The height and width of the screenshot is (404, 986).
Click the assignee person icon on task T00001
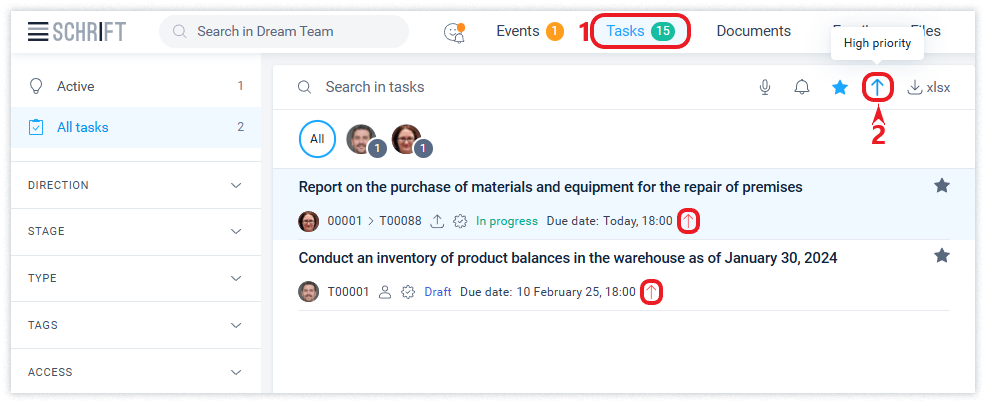[x=384, y=292]
